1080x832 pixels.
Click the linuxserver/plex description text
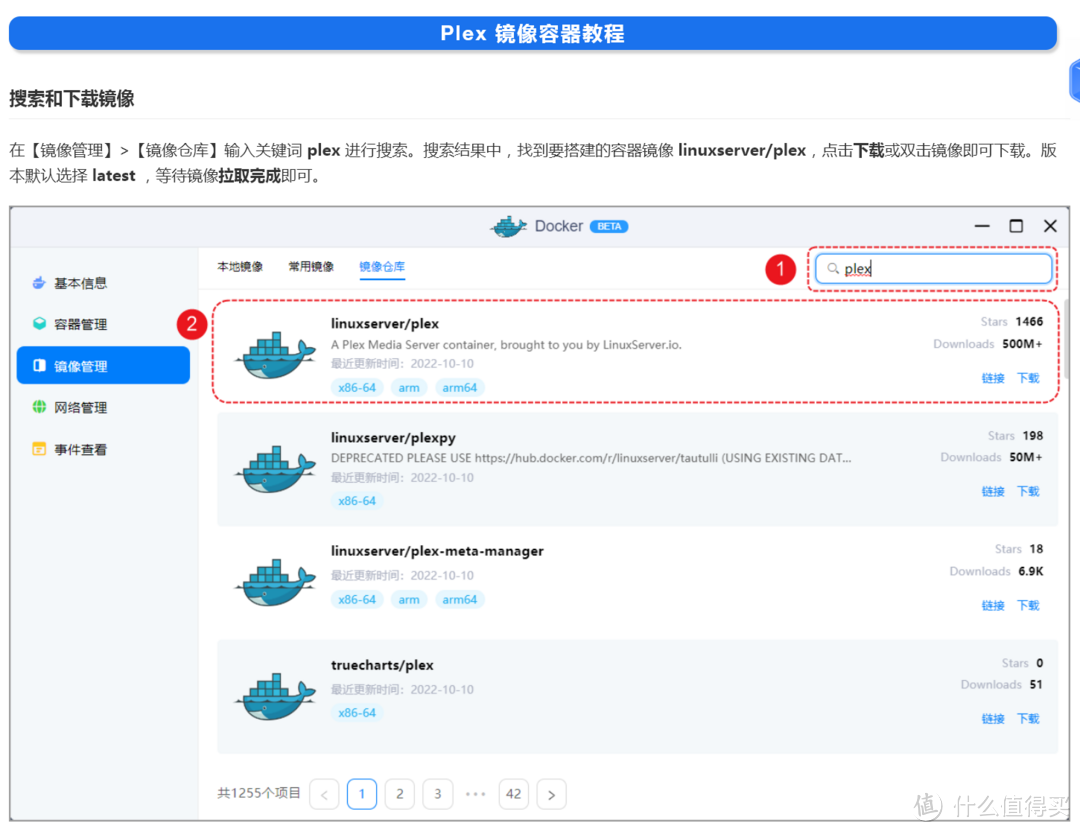(506, 345)
